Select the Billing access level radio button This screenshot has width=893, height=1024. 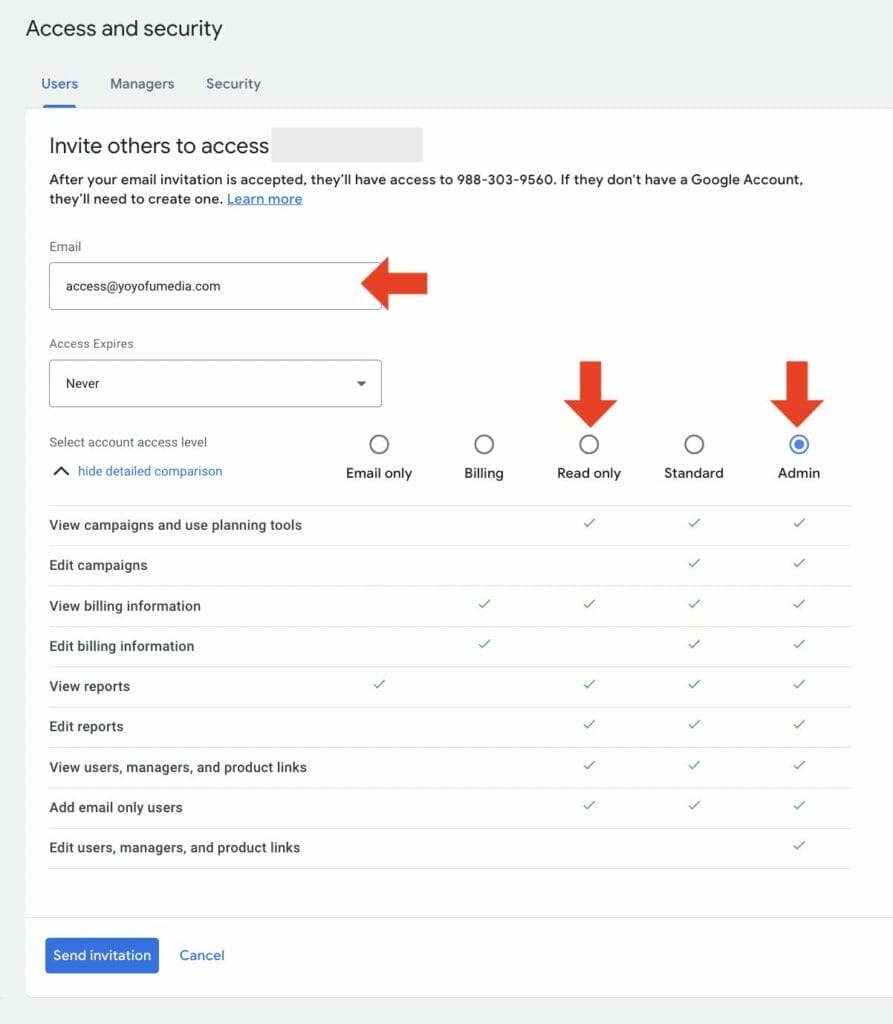(484, 444)
